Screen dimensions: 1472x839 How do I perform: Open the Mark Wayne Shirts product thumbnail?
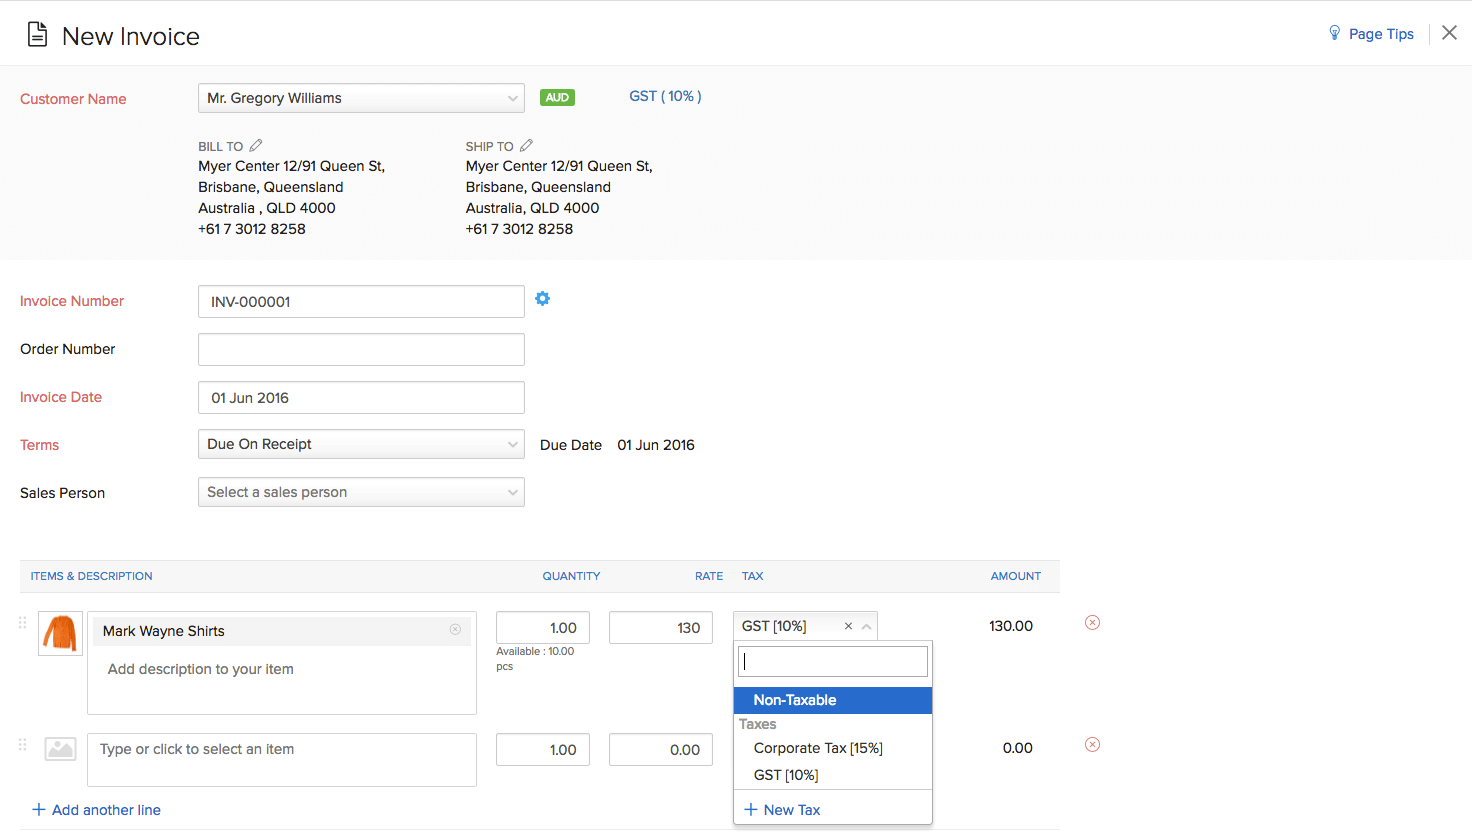pos(60,633)
